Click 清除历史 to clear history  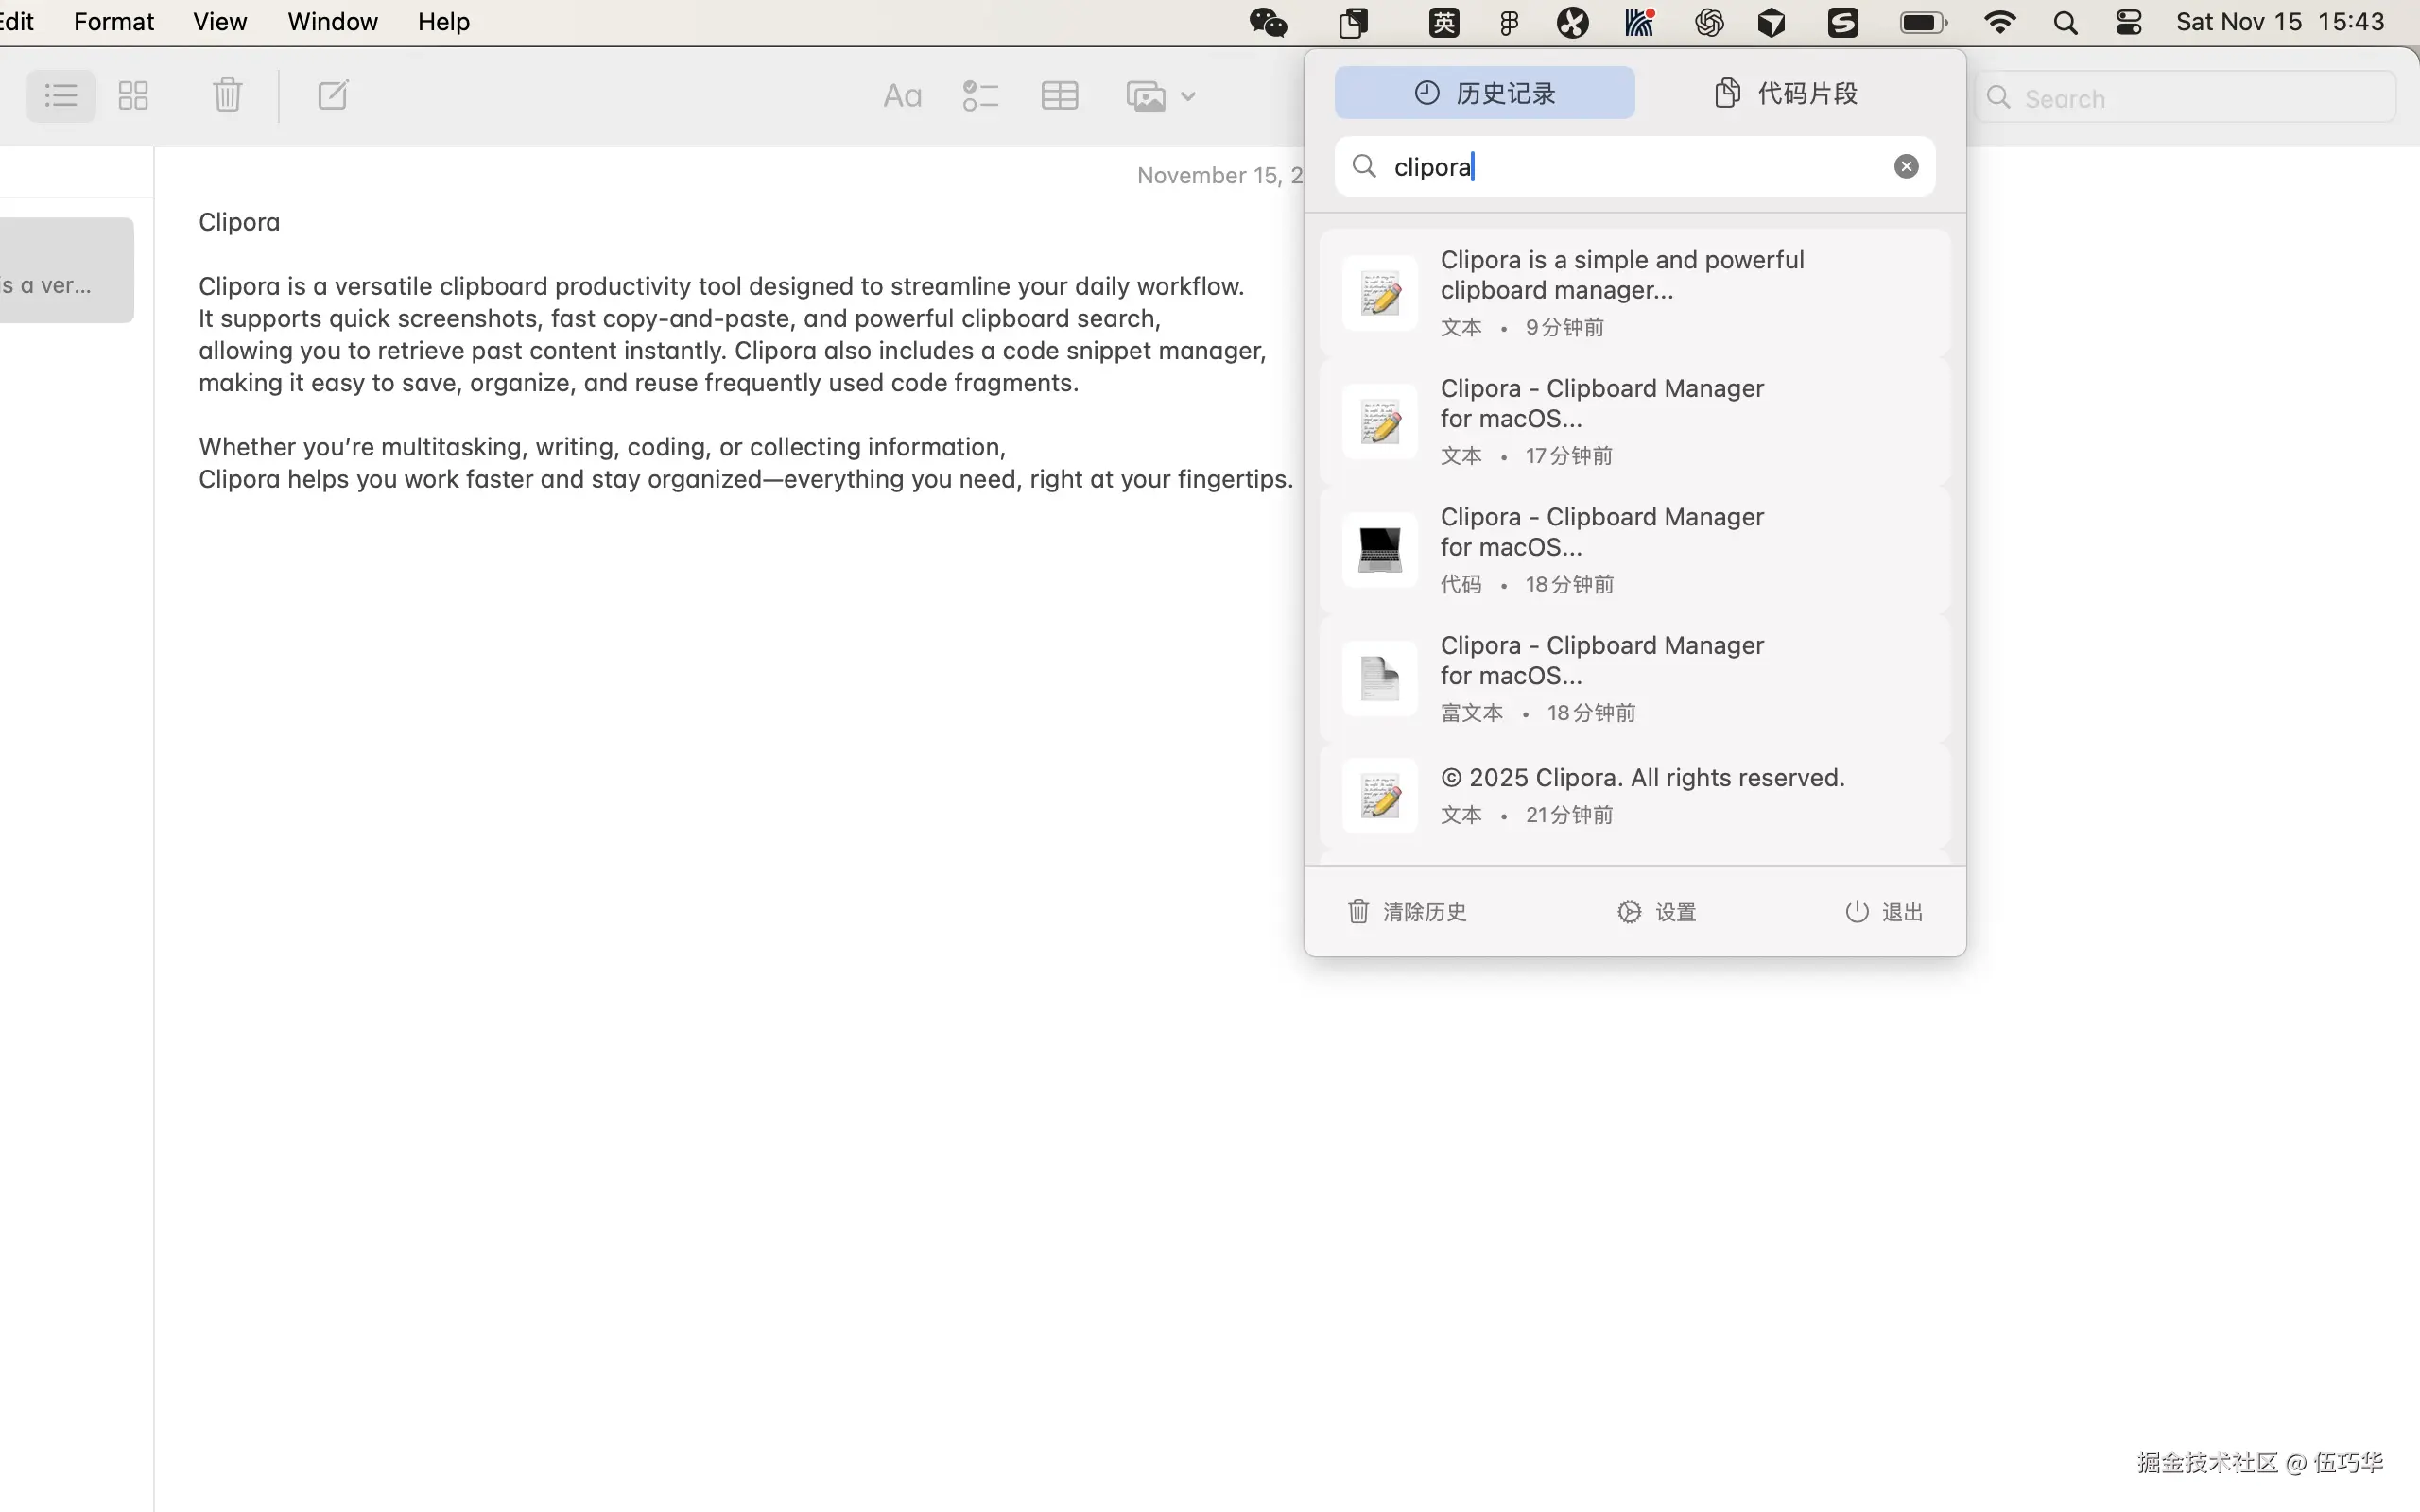coord(1407,911)
